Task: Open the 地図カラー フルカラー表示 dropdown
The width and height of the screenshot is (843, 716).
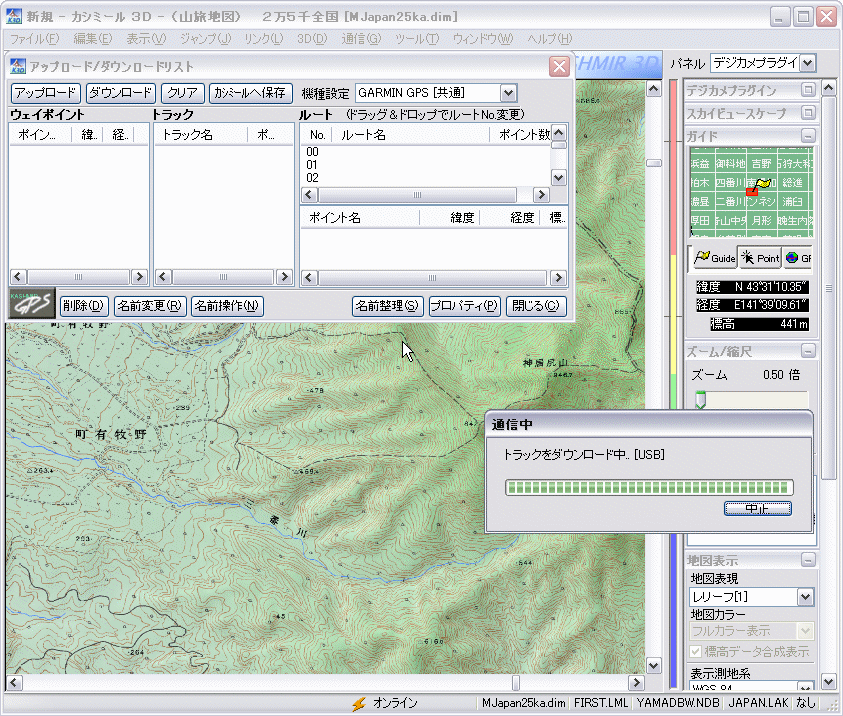Action: coord(805,631)
